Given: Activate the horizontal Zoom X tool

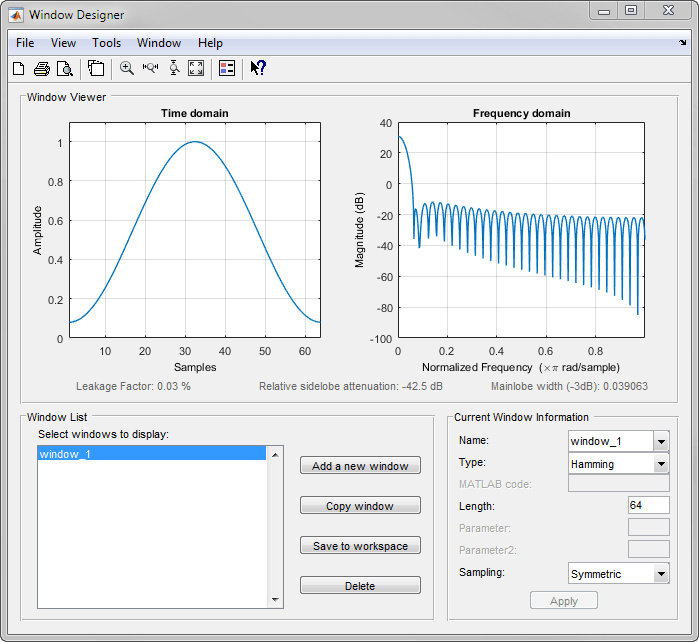Looking at the screenshot, I should [x=151, y=68].
